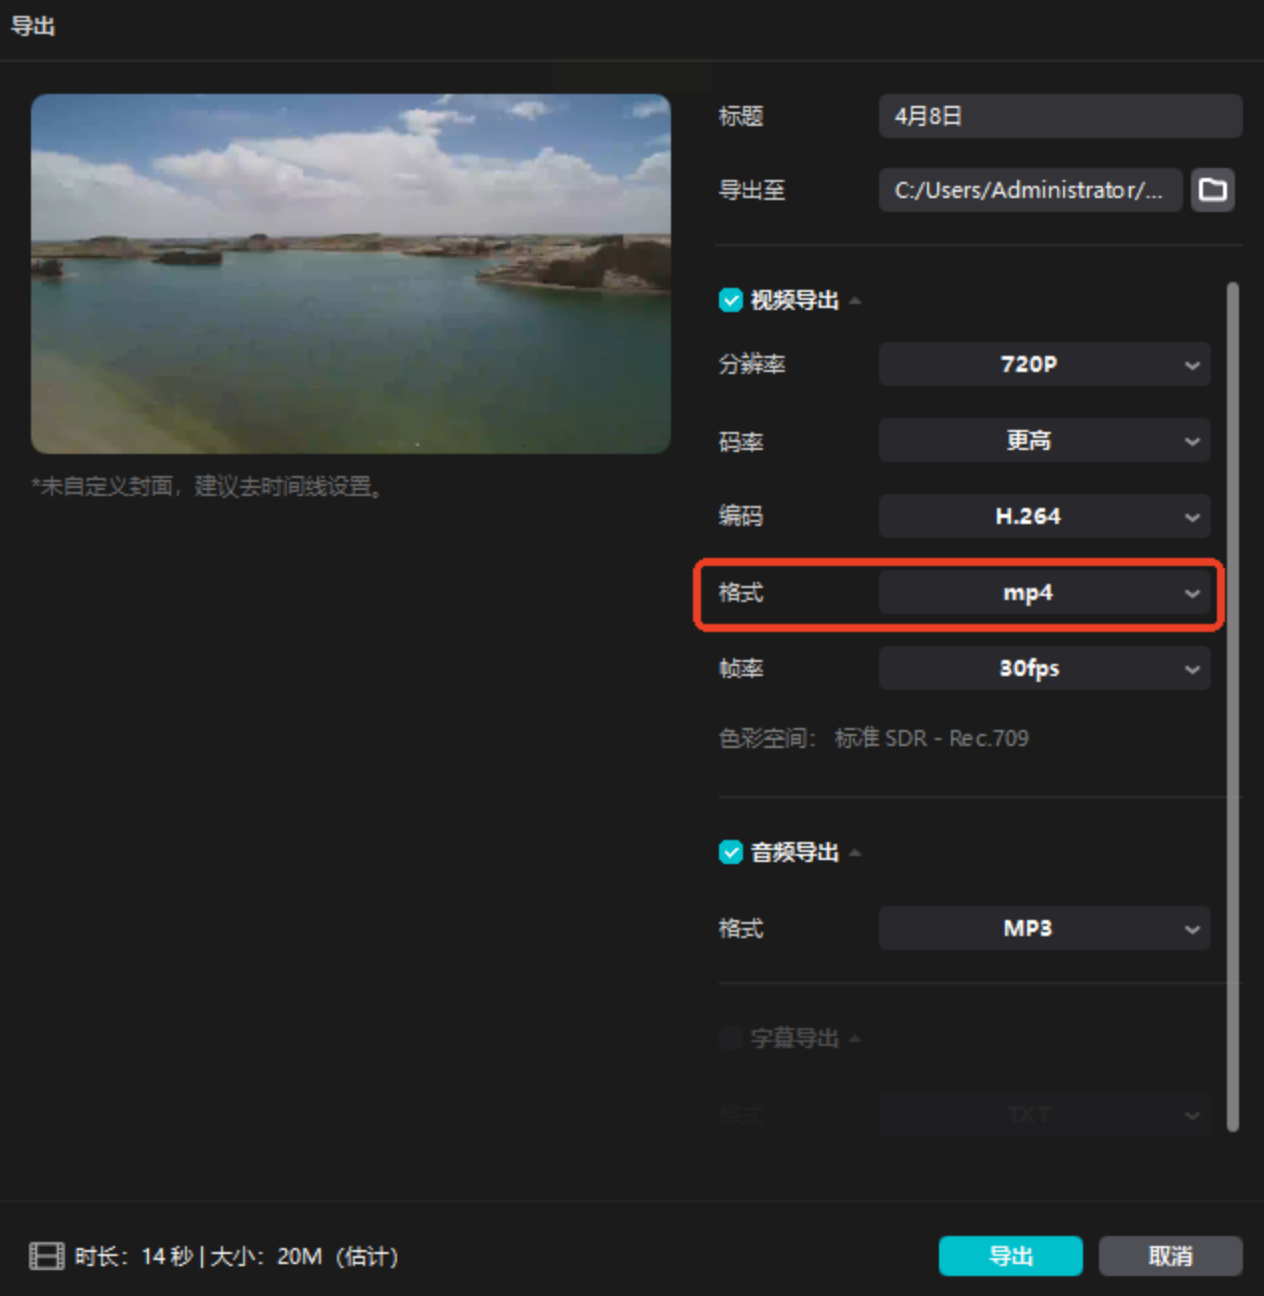The image size is (1264, 1296).
Task: Open the audio 格式 MP3 dropdown
Action: (1044, 928)
